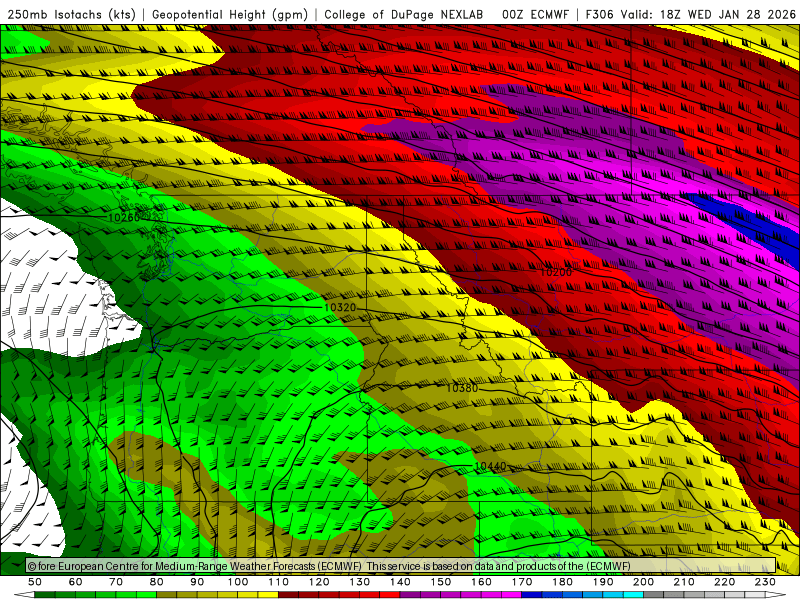Click the 180 value on the color scale

562,582
